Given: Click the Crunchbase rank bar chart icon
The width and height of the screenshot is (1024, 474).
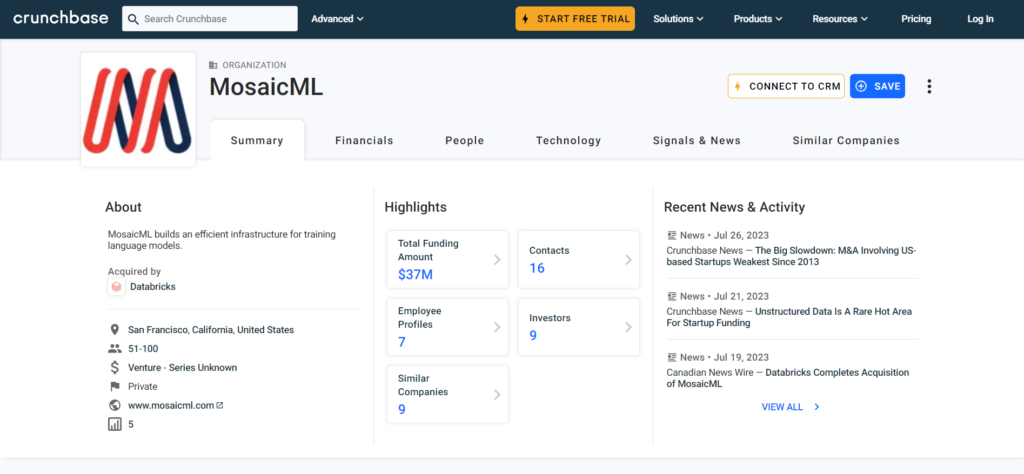Looking at the screenshot, I should [115, 424].
